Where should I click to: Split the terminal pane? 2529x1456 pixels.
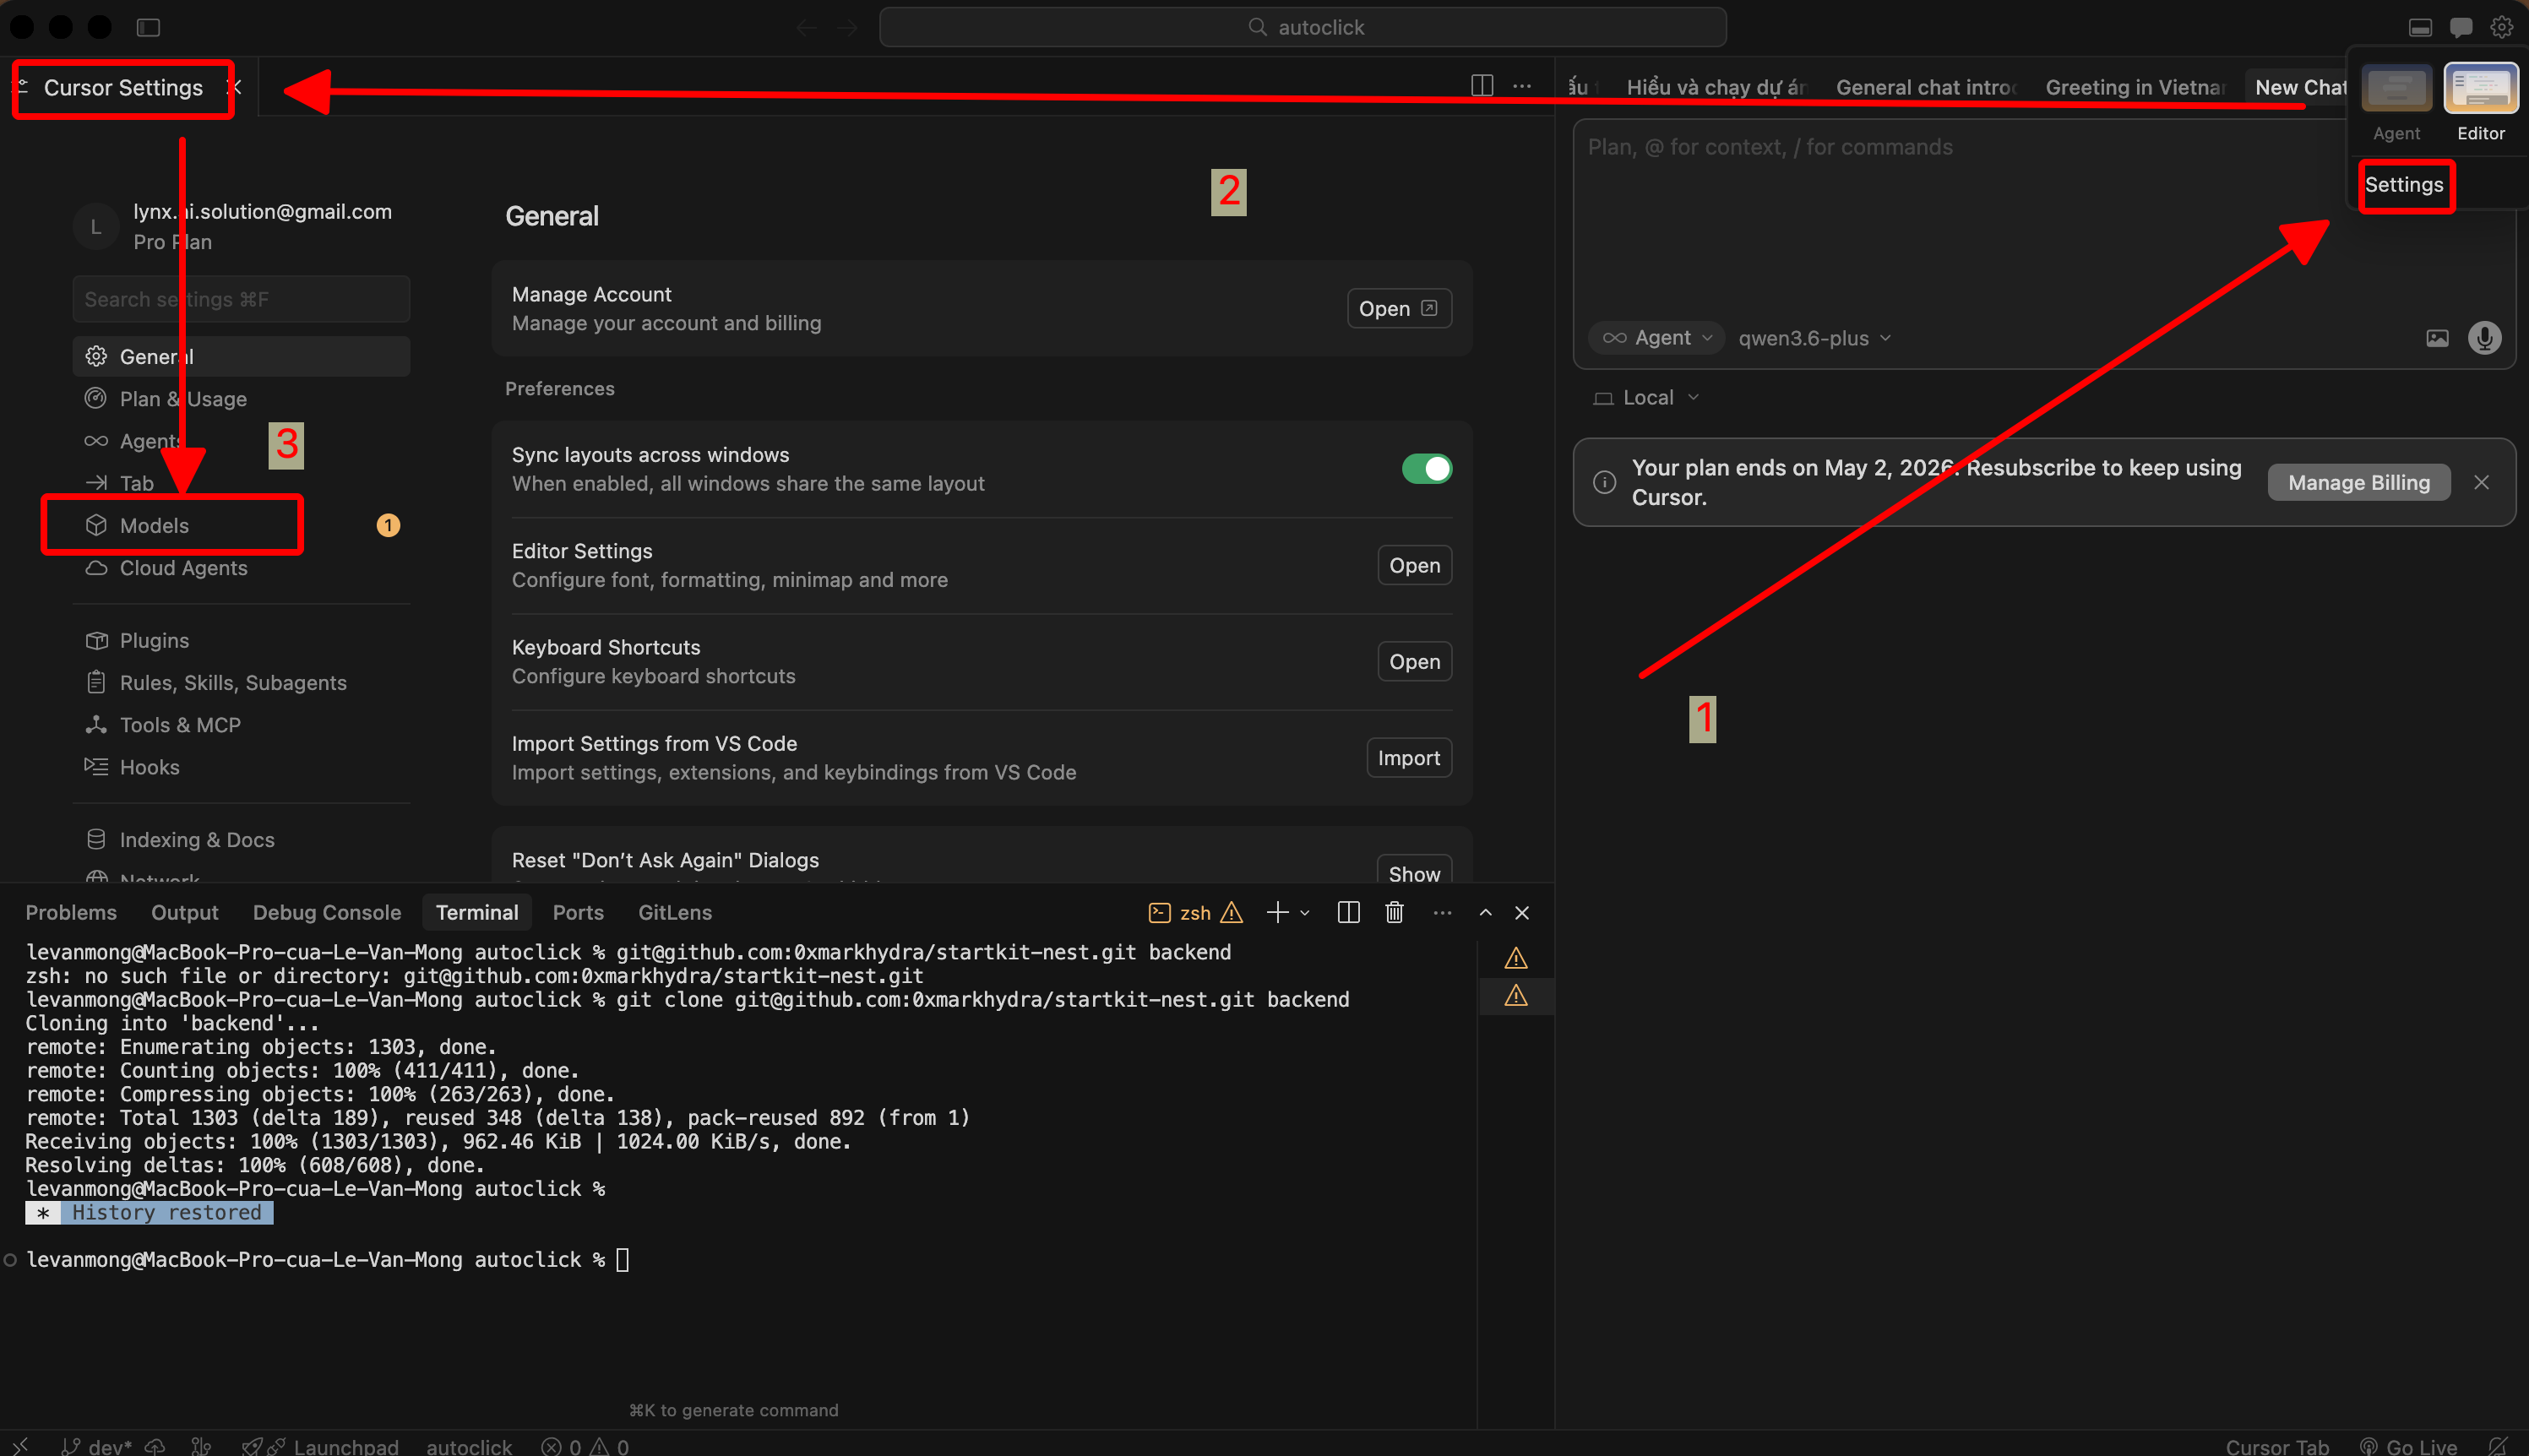[1348, 912]
